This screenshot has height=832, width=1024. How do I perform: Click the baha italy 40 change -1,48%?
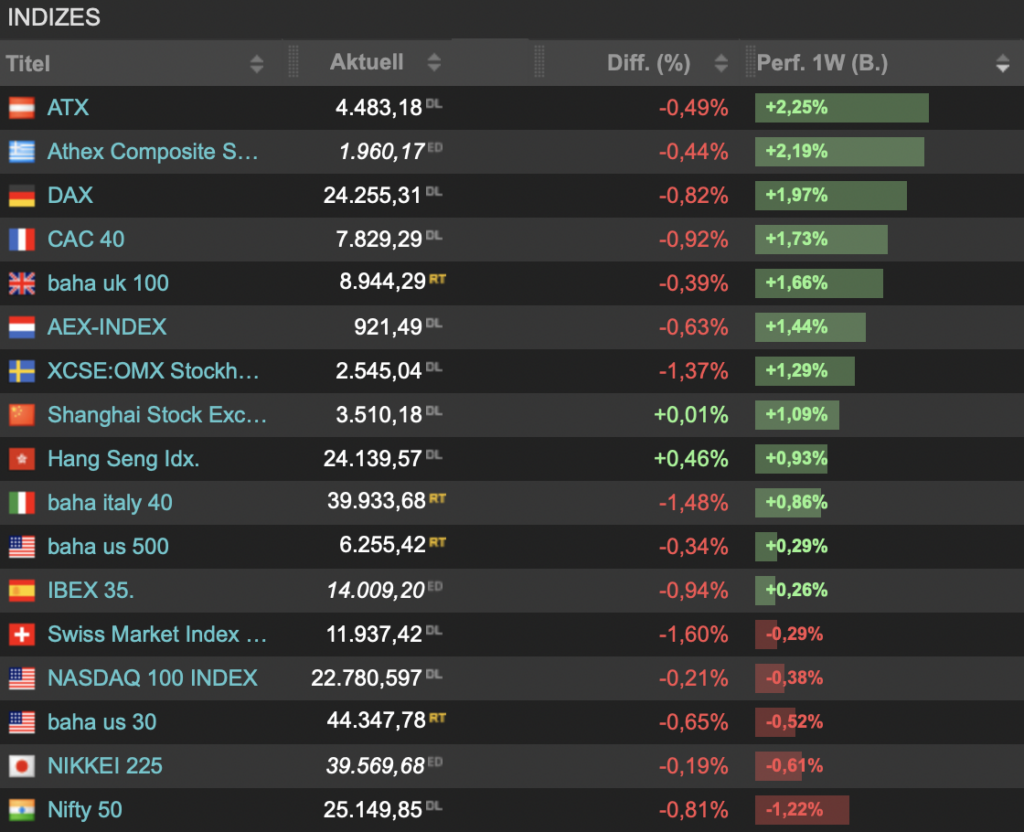pyautogui.click(x=694, y=502)
